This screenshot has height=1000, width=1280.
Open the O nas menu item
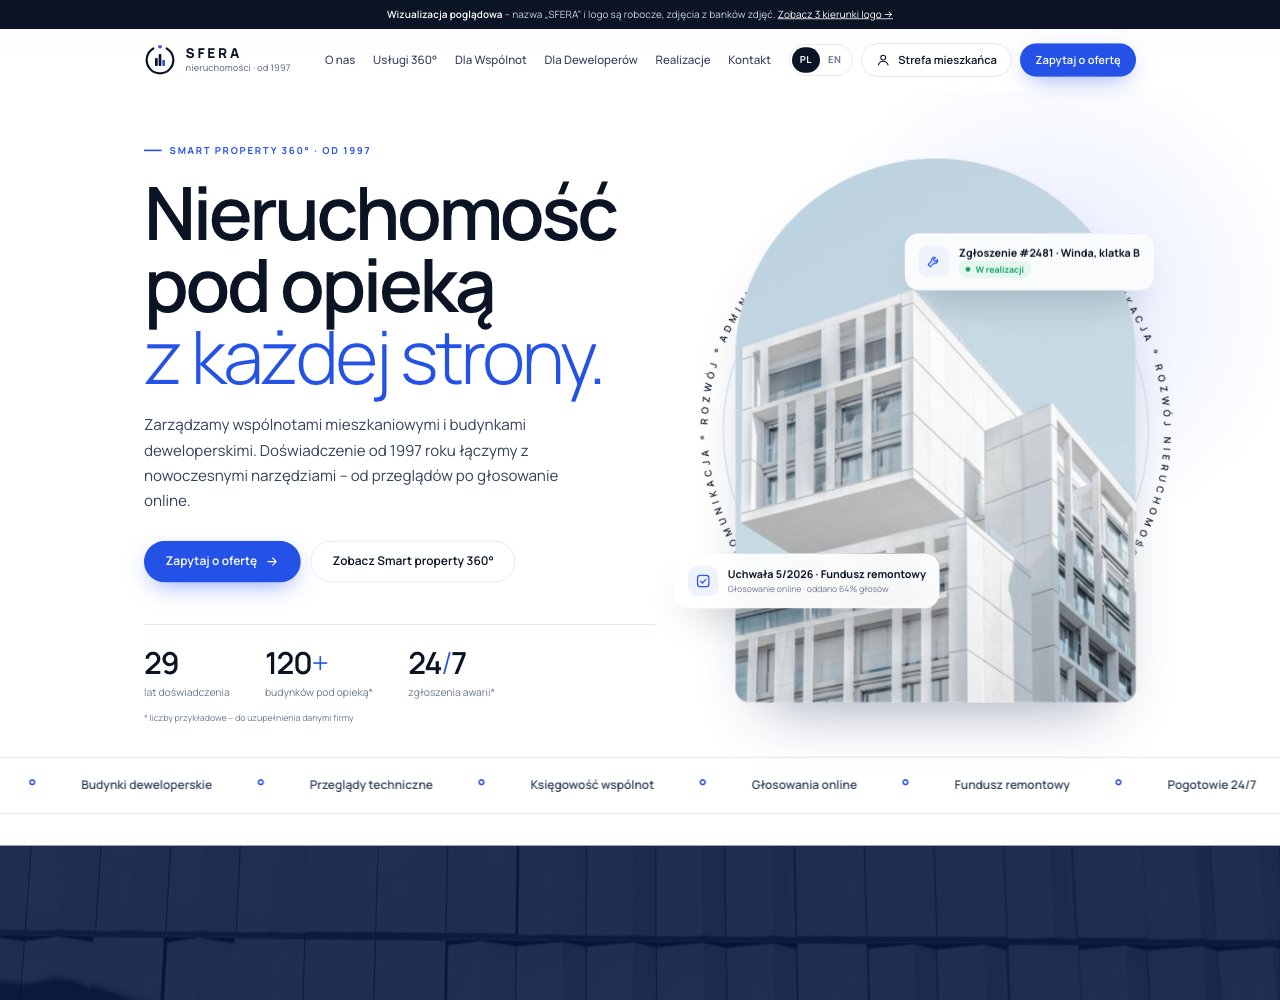click(x=340, y=60)
